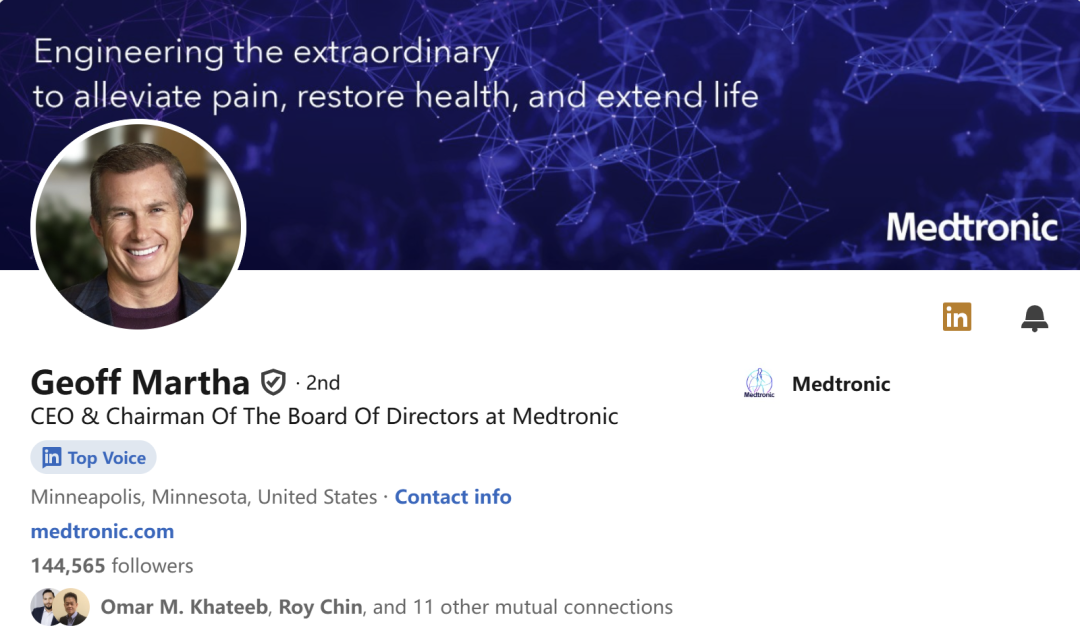Click the white Medtronic logo on banner
This screenshot has height=632, width=1080.
click(971, 227)
